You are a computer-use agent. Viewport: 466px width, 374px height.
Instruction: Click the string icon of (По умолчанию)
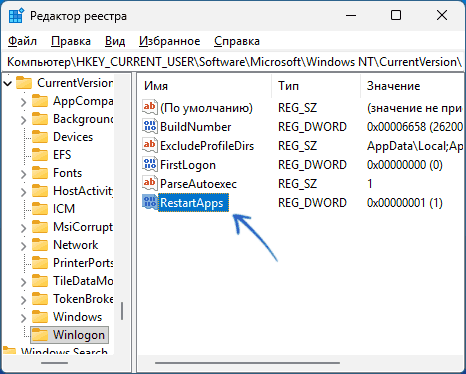149,107
